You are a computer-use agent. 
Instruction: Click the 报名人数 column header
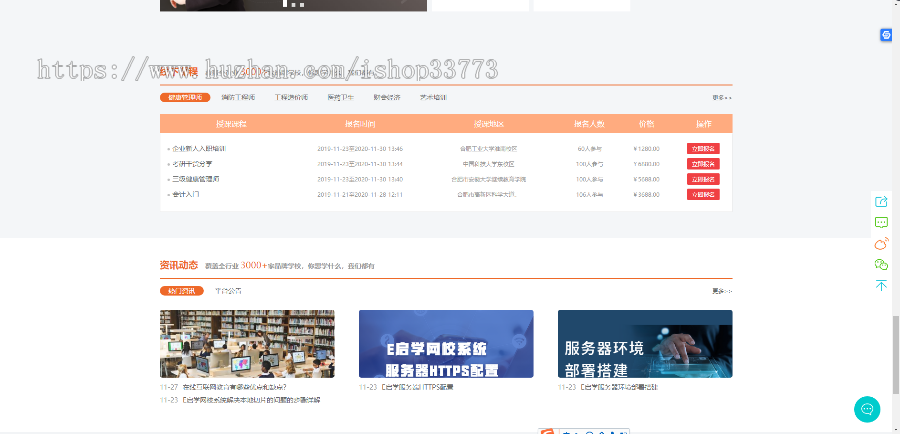click(589, 124)
